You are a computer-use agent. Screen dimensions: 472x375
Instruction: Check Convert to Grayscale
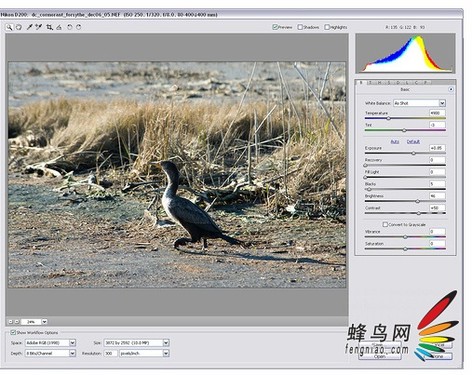(x=385, y=224)
